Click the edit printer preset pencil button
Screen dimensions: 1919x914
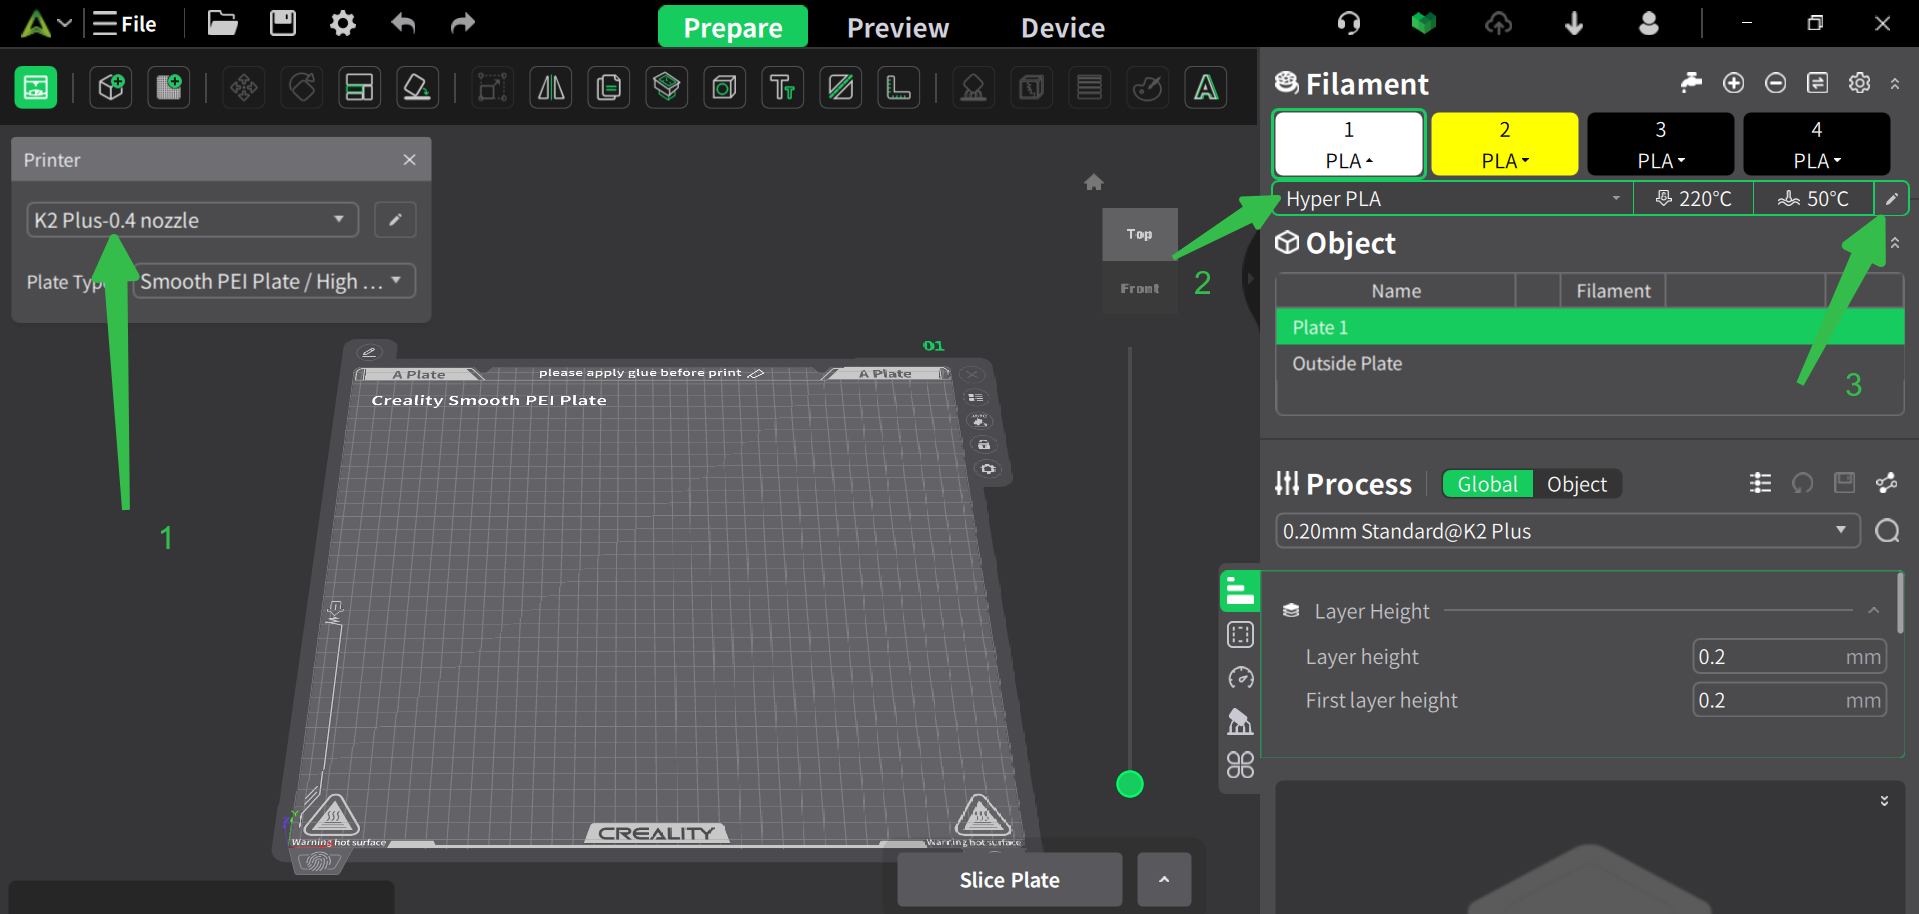(395, 220)
